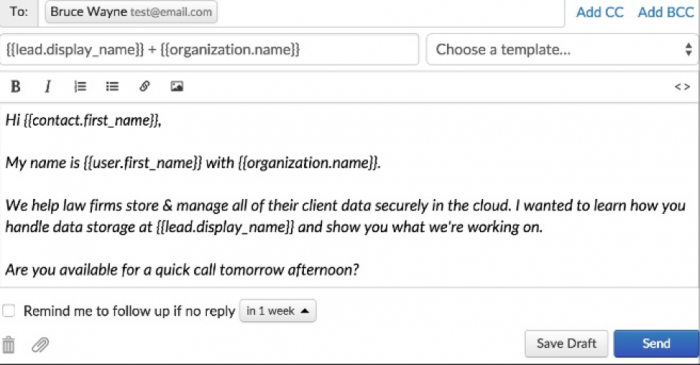Insert an image into the email
Screen dimensions: 700x365
tap(177, 86)
